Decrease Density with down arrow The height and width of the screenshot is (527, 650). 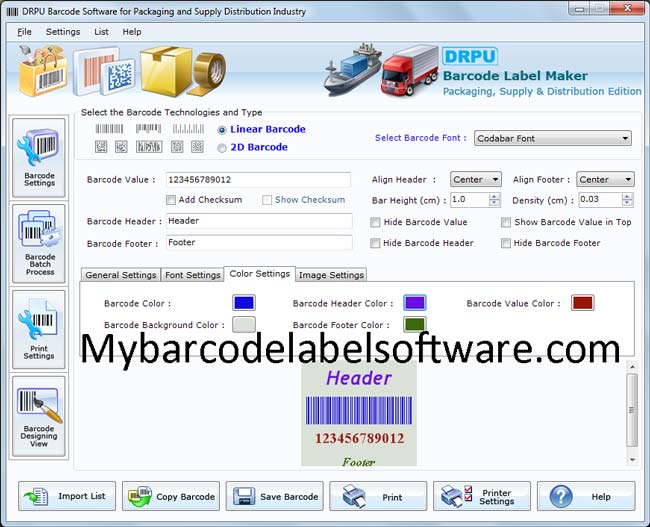628,203
